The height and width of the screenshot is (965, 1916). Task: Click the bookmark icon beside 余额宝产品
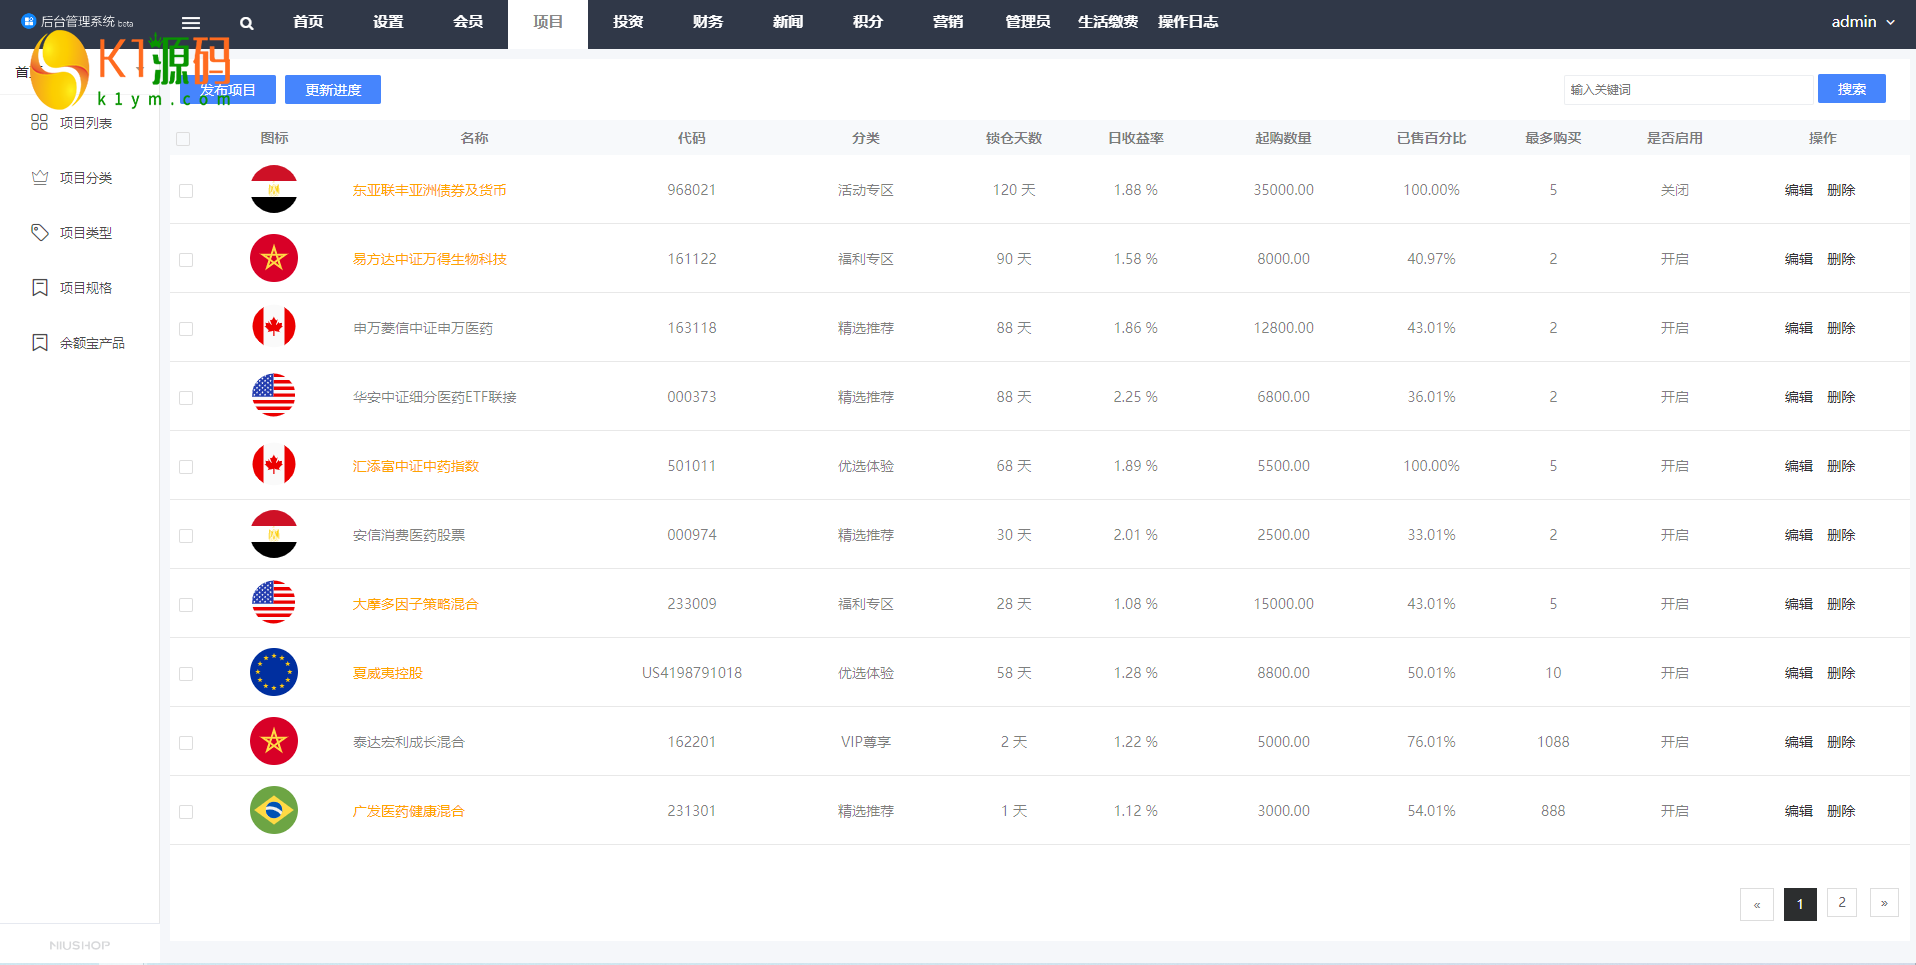pos(40,342)
